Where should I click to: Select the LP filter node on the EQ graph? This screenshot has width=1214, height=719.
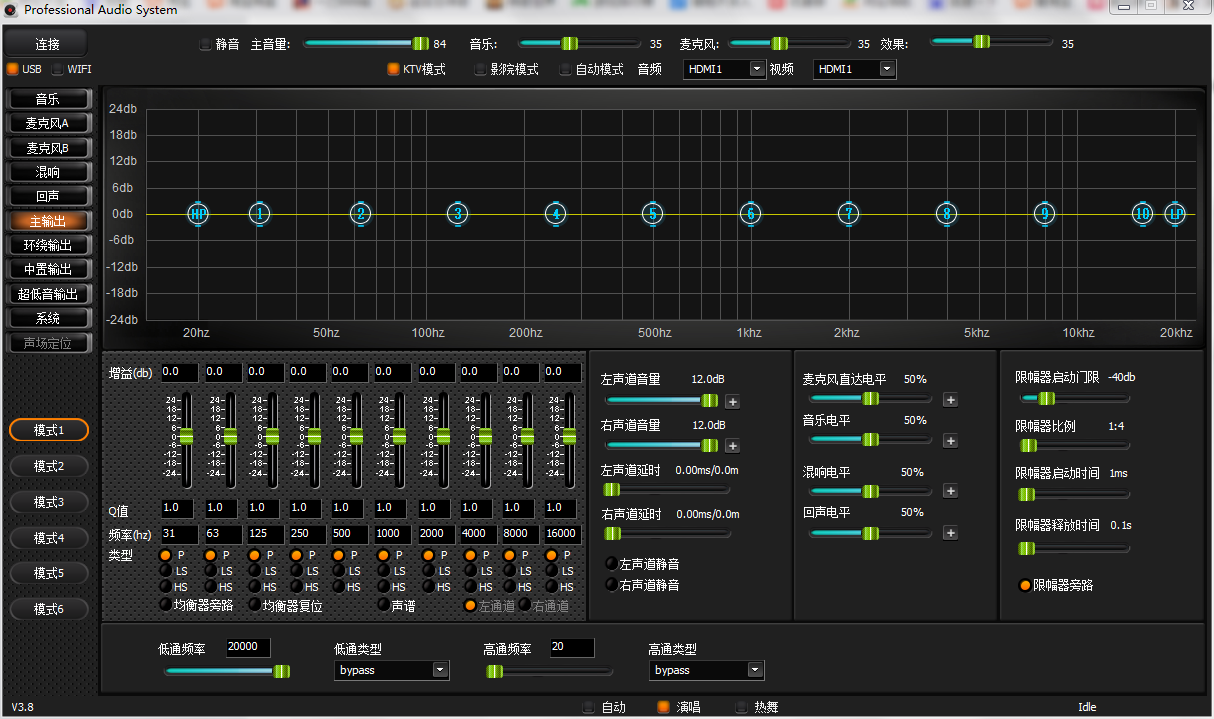coord(1175,213)
